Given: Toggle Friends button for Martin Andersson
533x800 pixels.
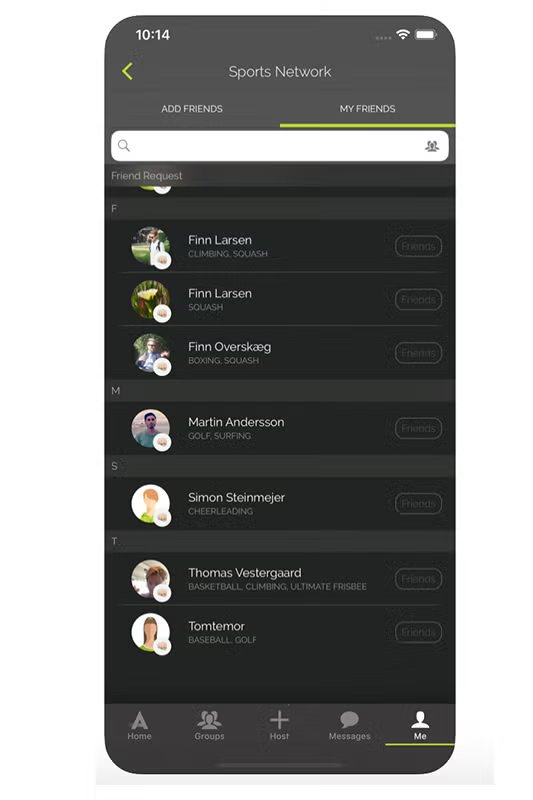Looking at the screenshot, I should [x=418, y=428].
